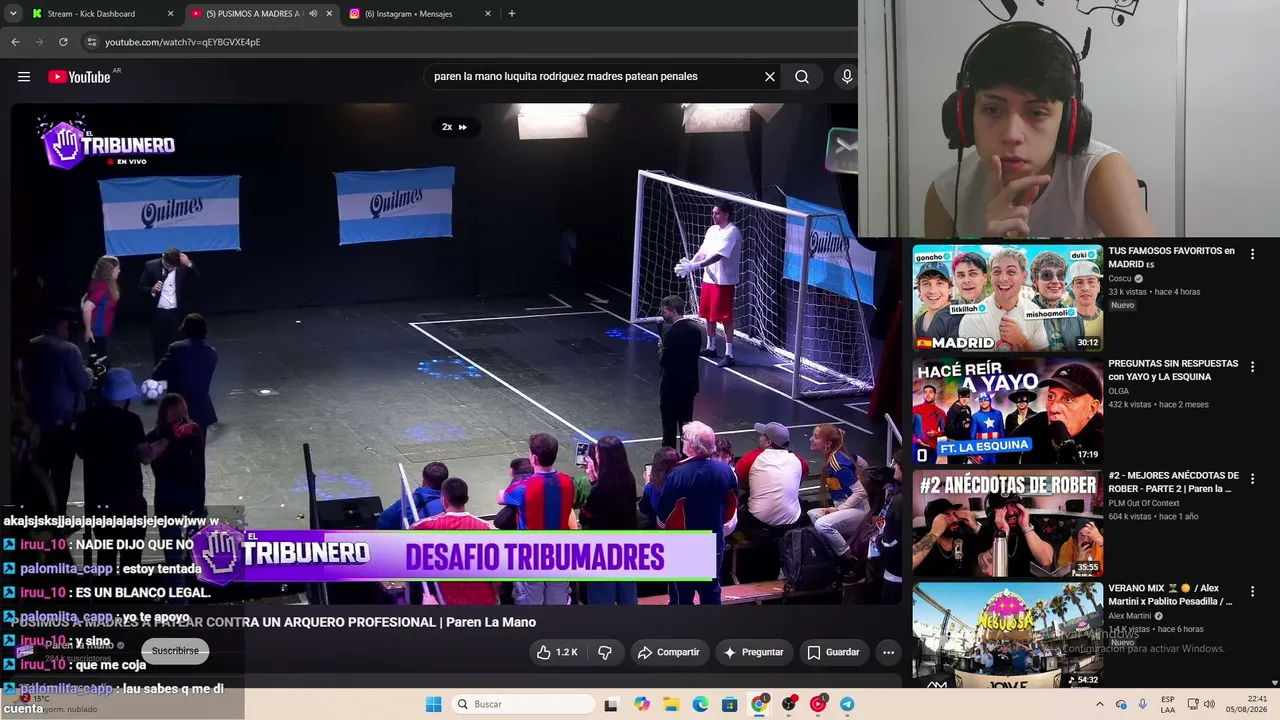Reload the YouTube page

(x=63, y=42)
